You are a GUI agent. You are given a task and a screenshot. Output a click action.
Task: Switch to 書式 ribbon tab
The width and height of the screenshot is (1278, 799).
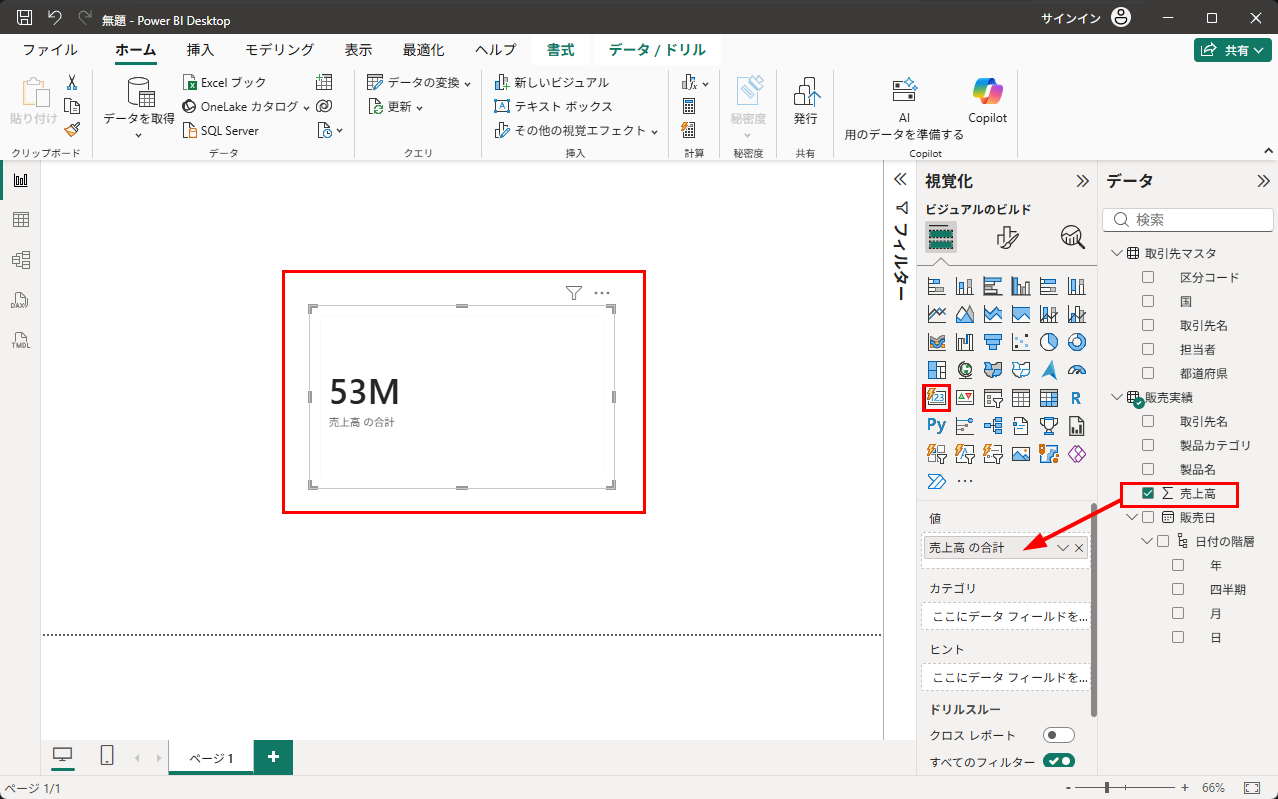[560, 50]
